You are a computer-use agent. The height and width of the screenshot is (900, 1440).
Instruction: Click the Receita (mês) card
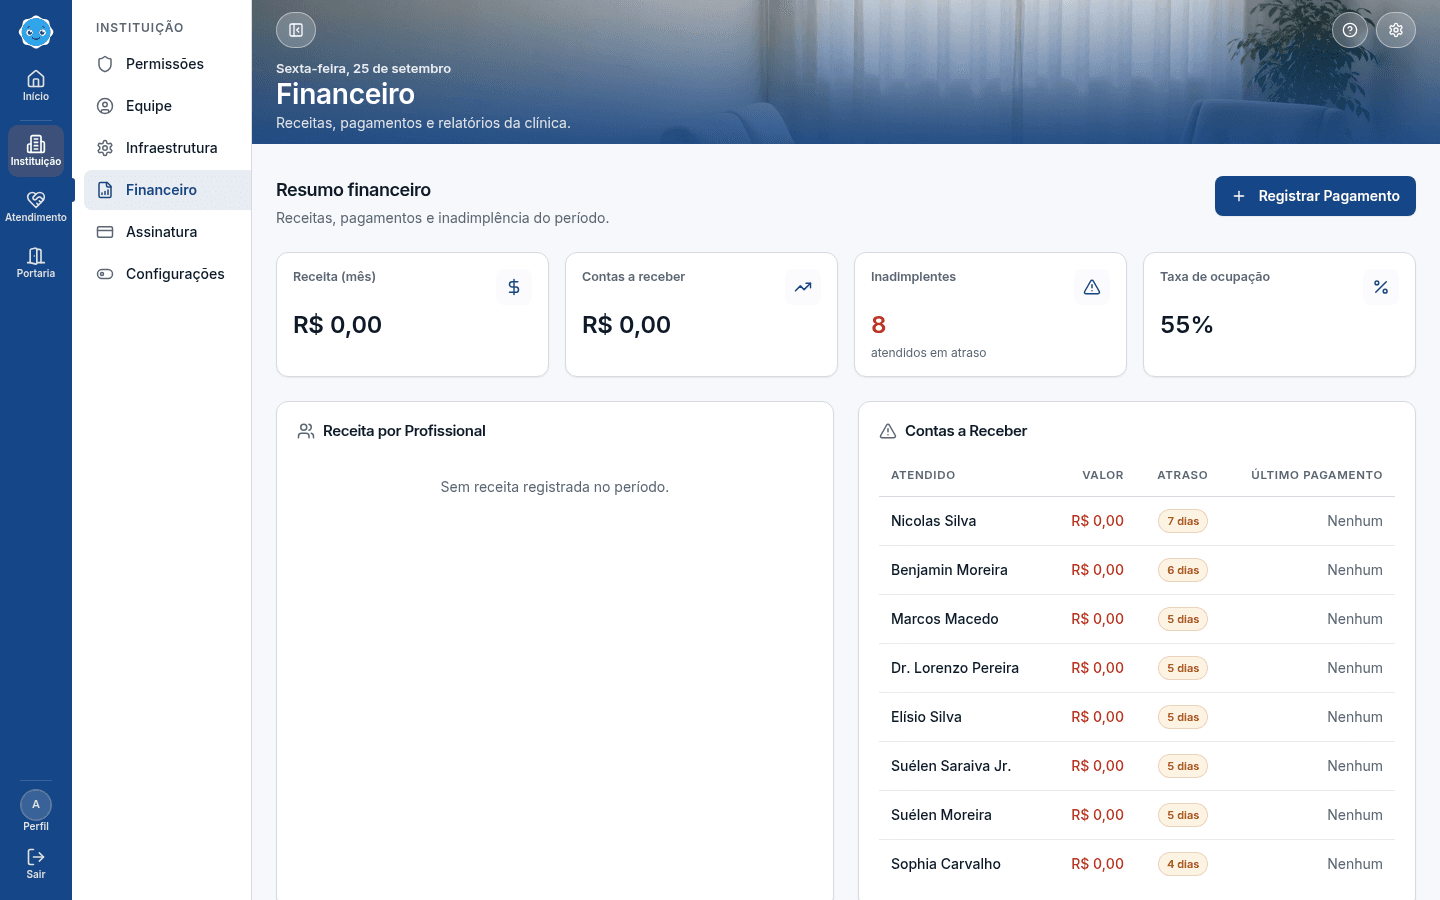[x=412, y=314]
